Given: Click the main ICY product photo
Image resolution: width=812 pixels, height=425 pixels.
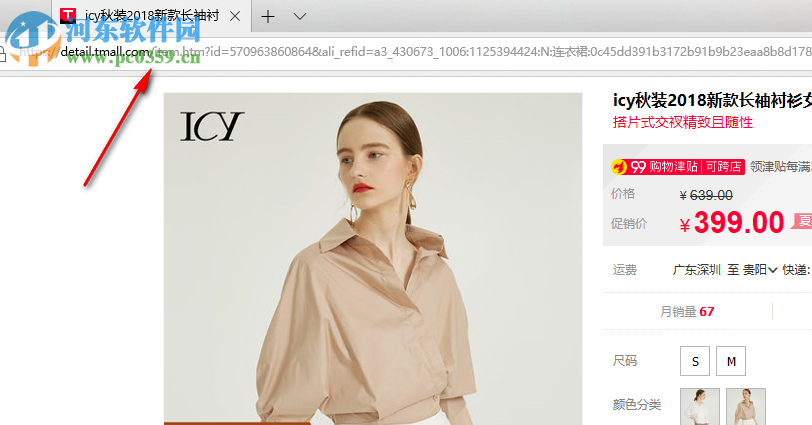Looking at the screenshot, I should (x=373, y=259).
